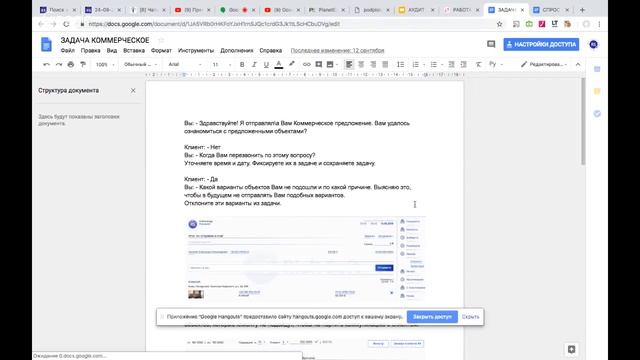
Task: Print the document with printer icon
Action: [x=71, y=64]
